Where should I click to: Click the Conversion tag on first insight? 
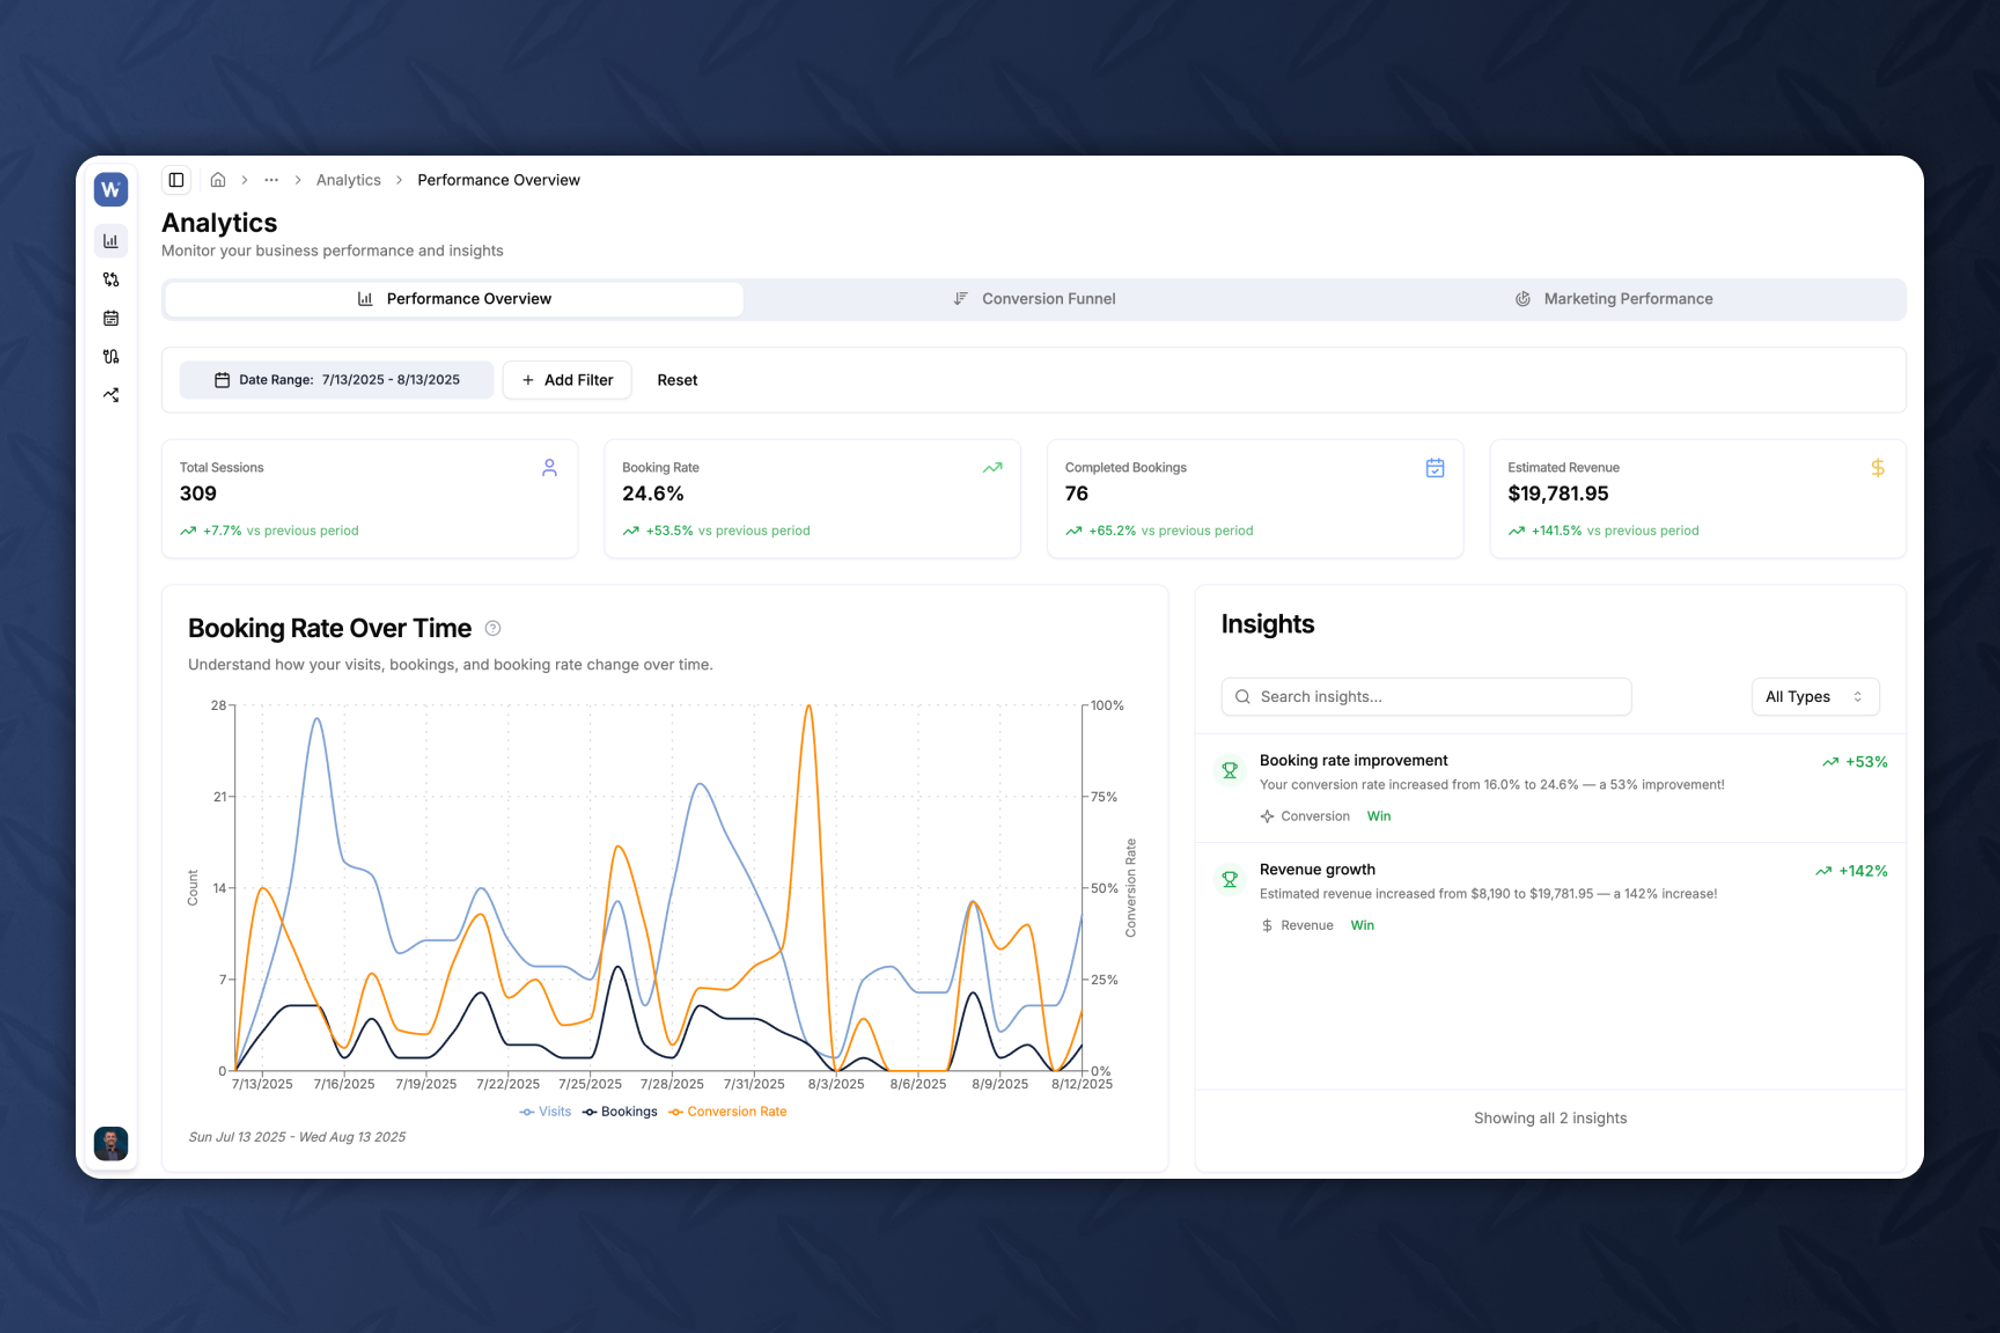[1305, 816]
